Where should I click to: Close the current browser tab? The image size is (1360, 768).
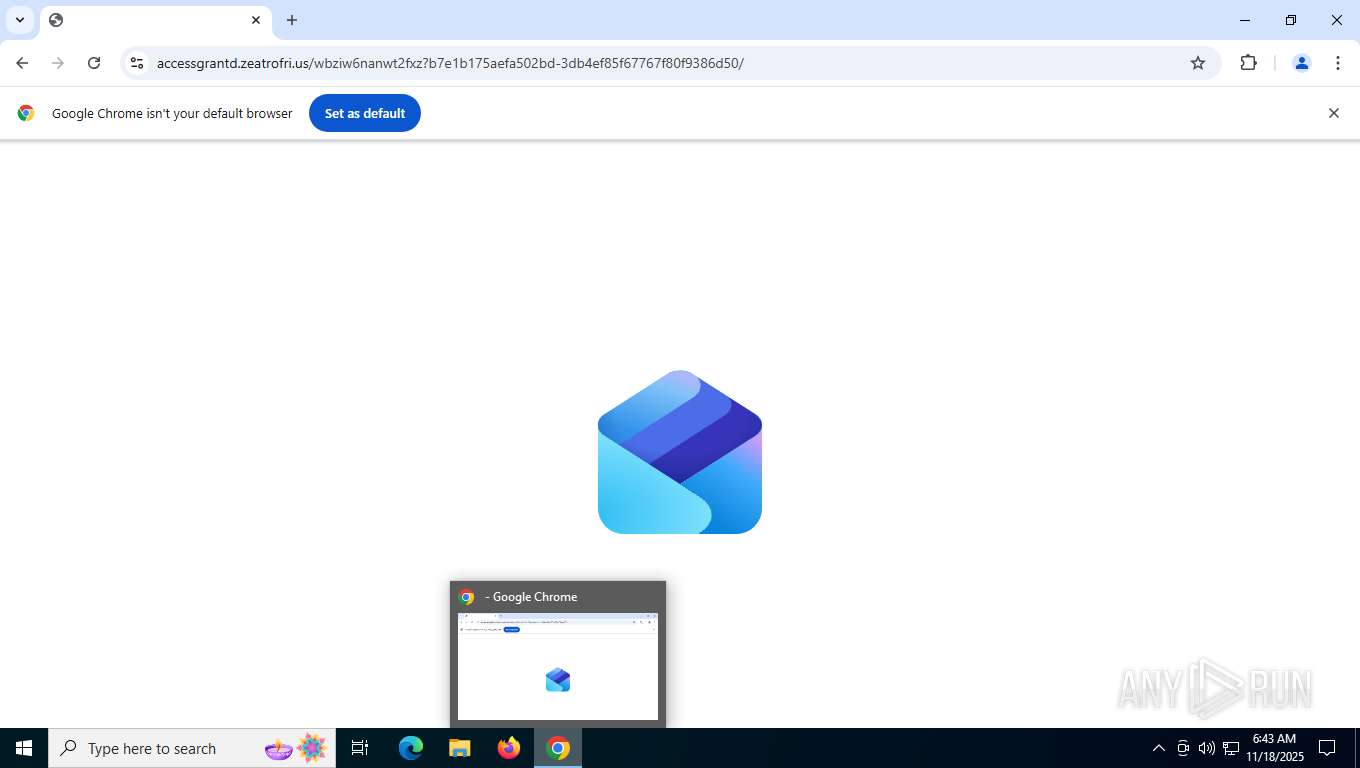[x=256, y=20]
